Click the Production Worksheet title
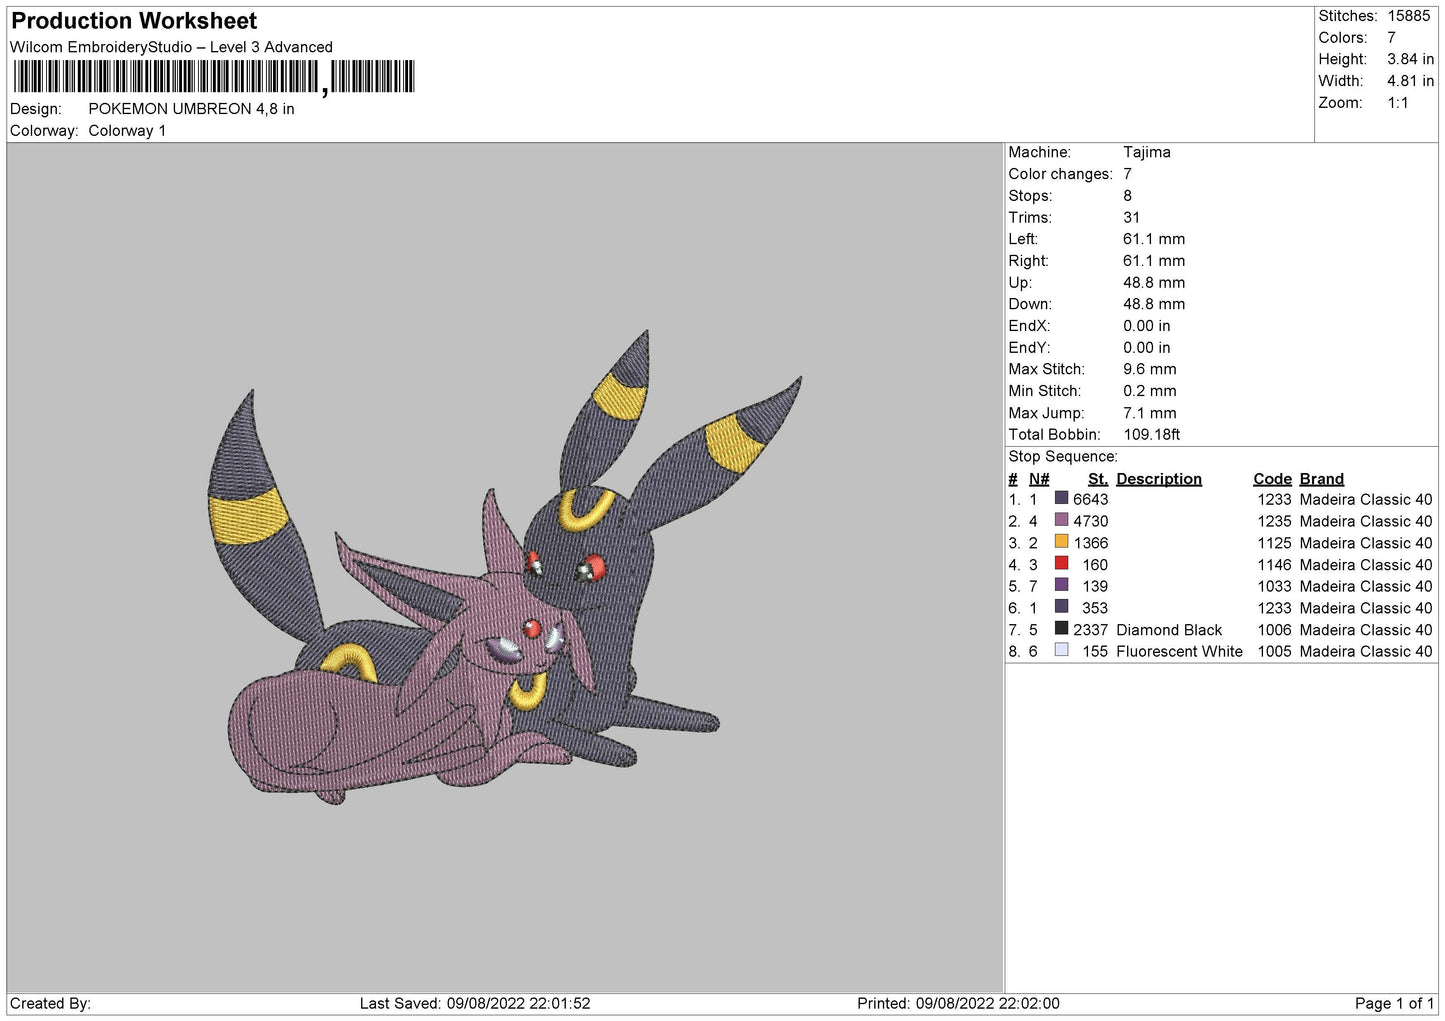Screen dimensions: 1445x1021 pyautogui.click(x=134, y=21)
